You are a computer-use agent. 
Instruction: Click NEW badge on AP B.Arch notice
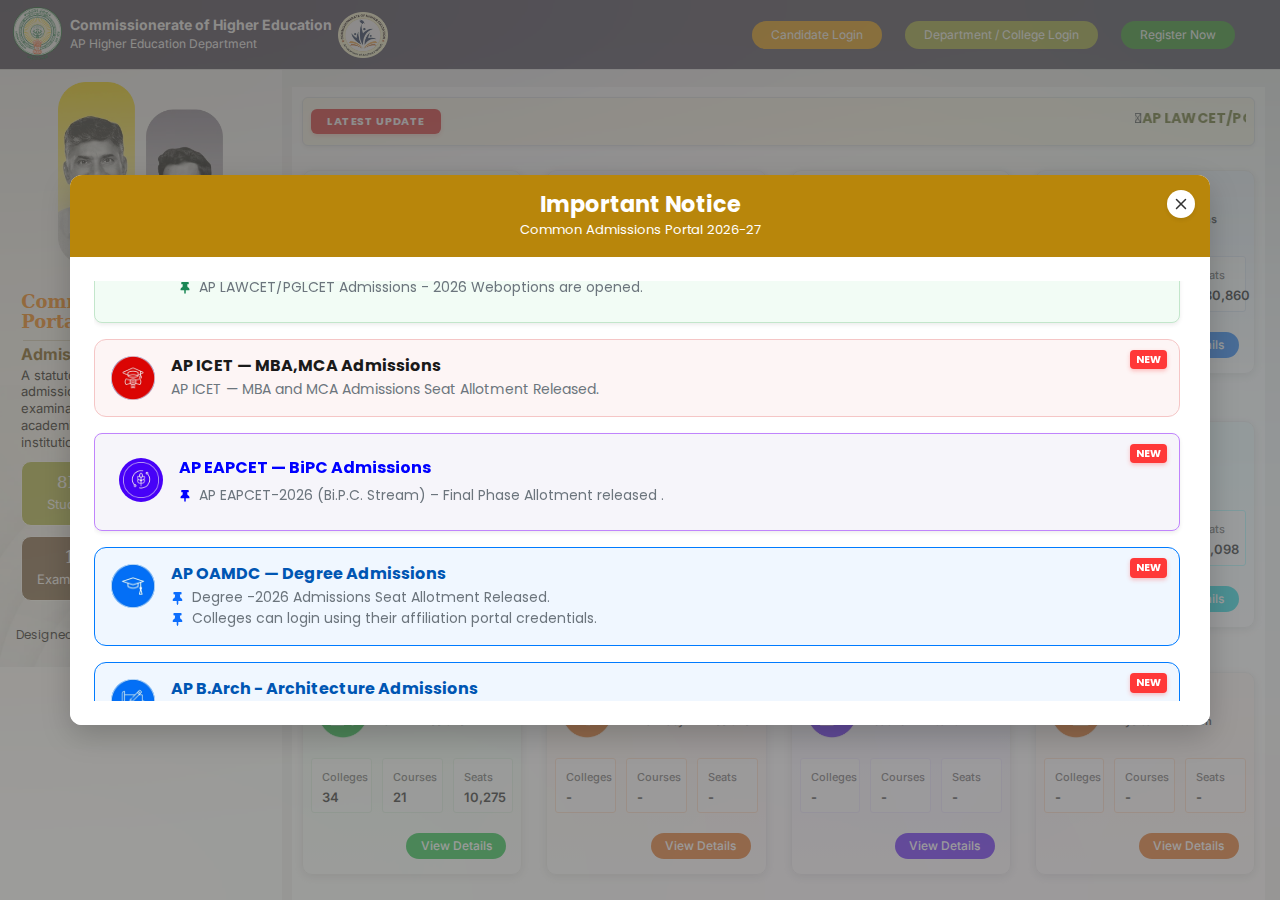[1148, 683]
